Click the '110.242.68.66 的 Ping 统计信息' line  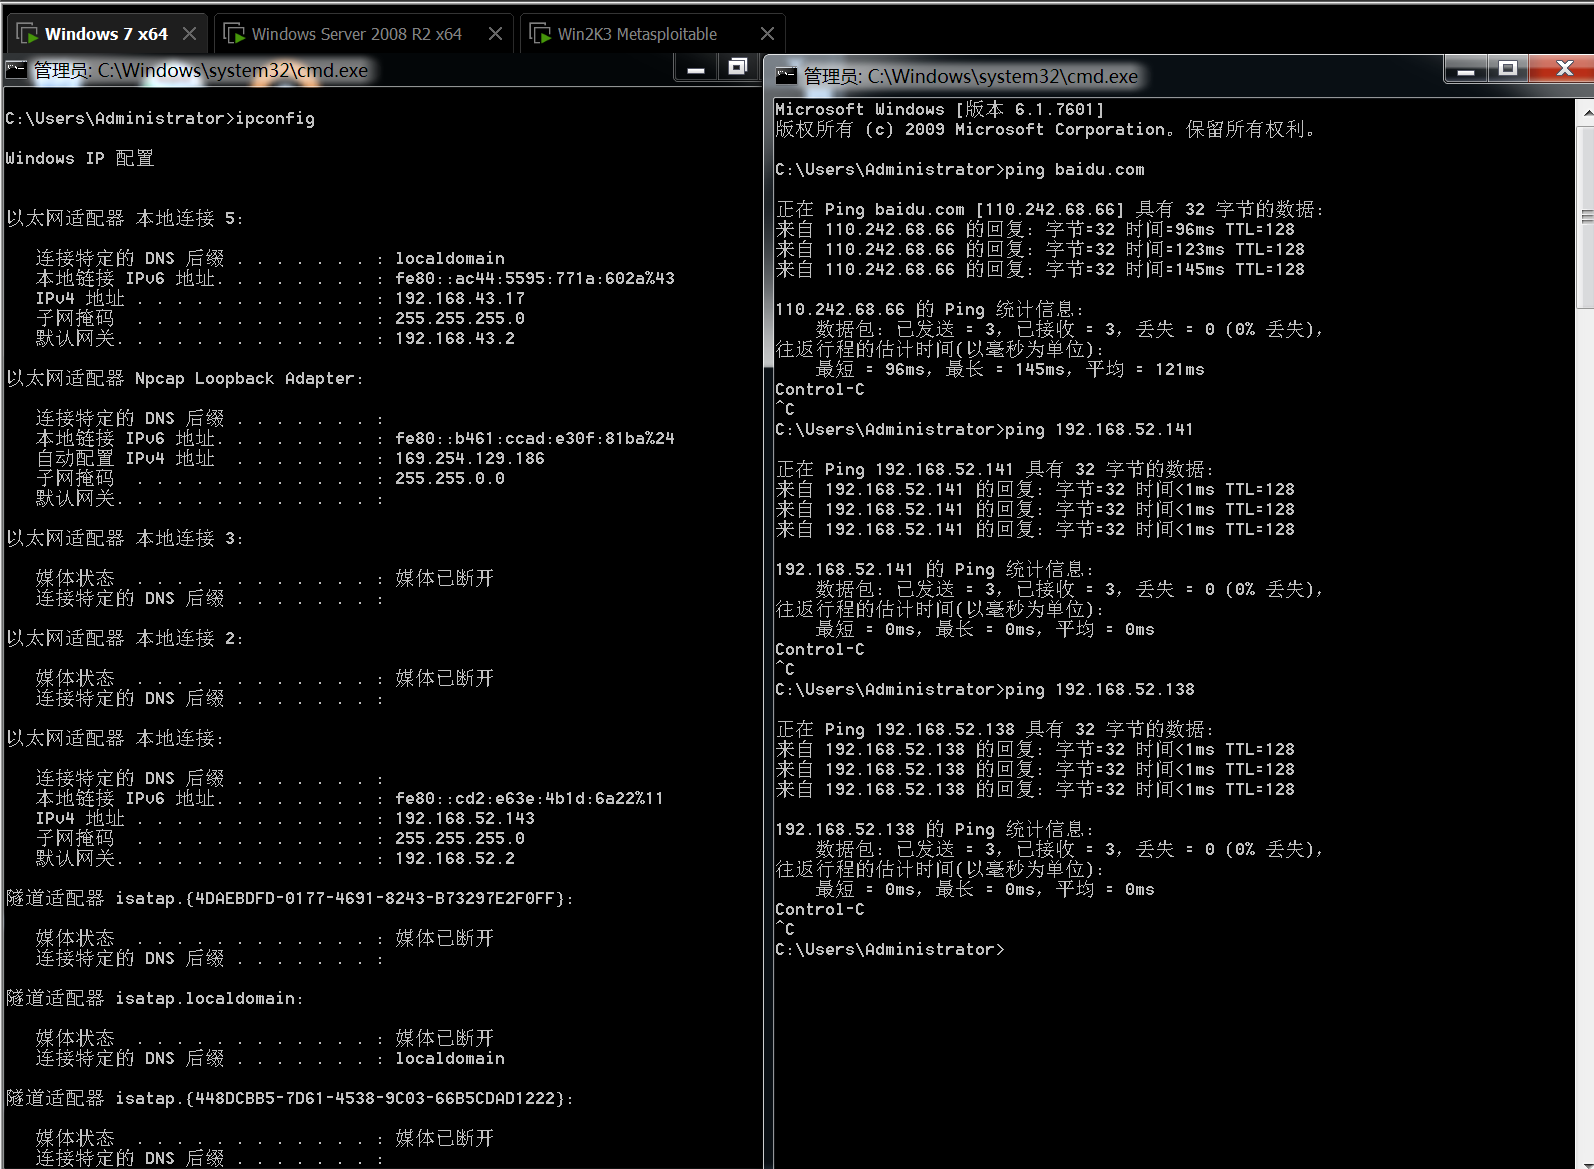pyautogui.click(x=930, y=310)
